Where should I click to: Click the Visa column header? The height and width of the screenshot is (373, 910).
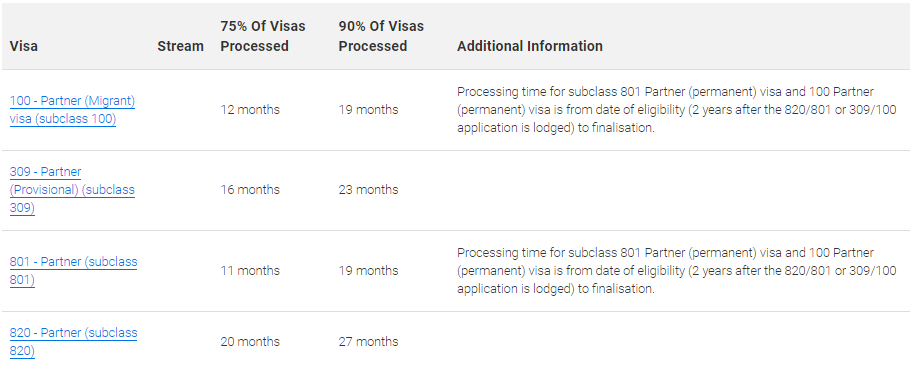point(24,46)
